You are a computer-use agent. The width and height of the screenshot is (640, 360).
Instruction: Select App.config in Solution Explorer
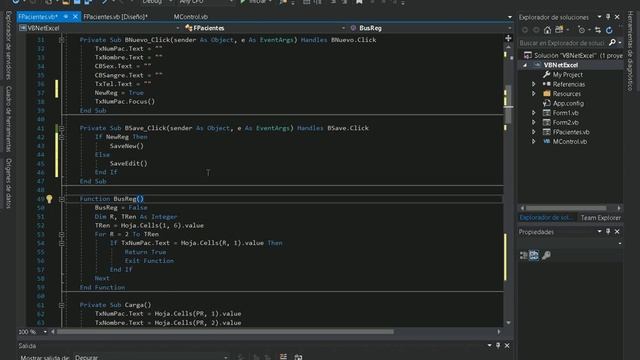[x=568, y=103]
